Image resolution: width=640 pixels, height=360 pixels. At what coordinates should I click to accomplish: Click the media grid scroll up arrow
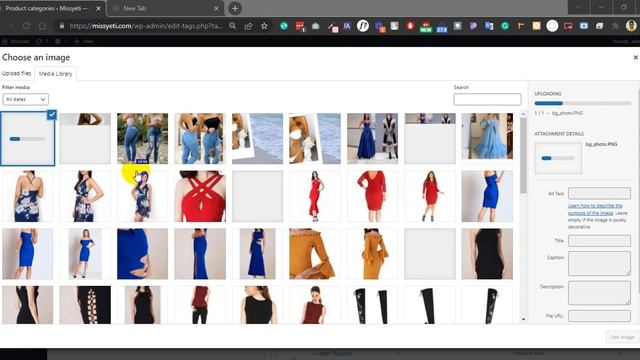(x=523, y=114)
